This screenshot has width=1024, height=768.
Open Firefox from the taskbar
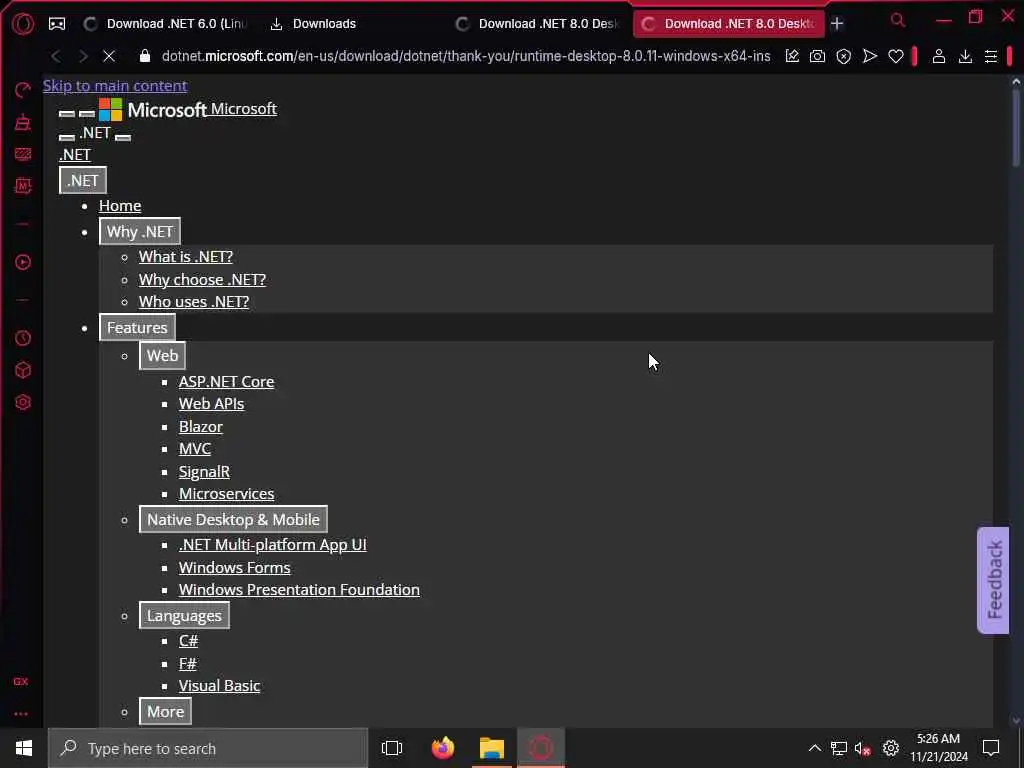click(443, 748)
